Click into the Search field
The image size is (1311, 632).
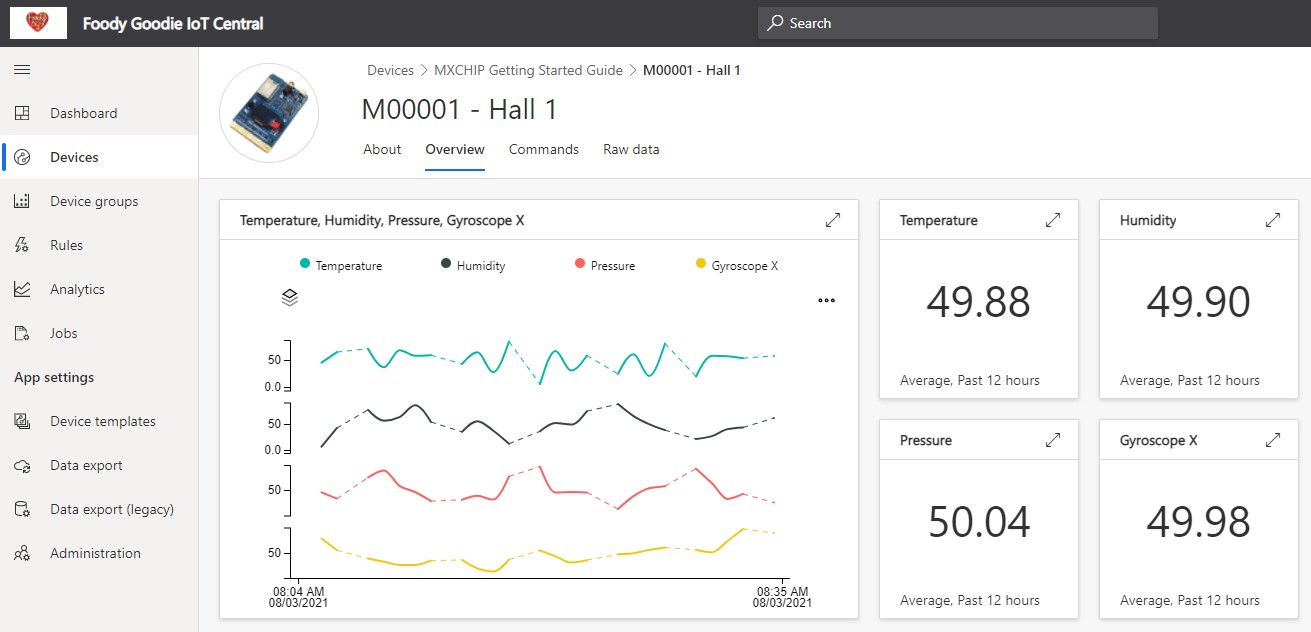tap(958, 23)
